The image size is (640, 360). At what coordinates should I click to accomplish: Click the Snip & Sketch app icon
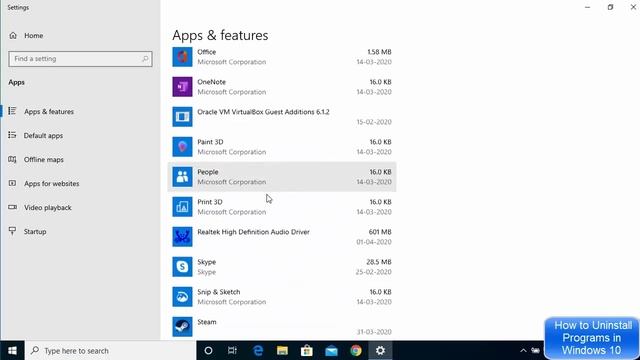(182, 297)
